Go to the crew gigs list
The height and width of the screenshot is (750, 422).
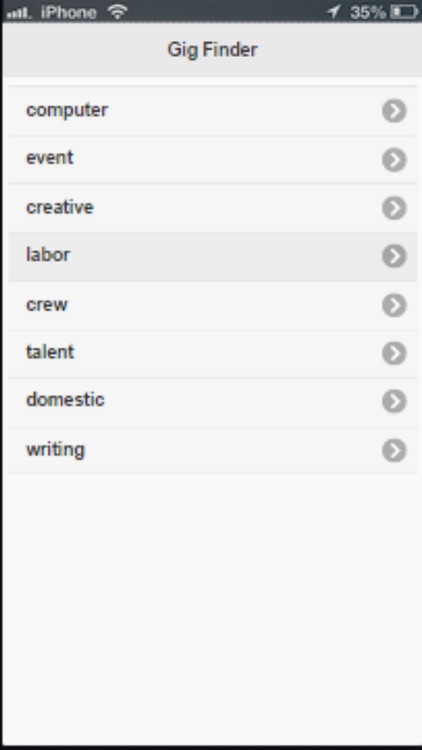point(212,305)
